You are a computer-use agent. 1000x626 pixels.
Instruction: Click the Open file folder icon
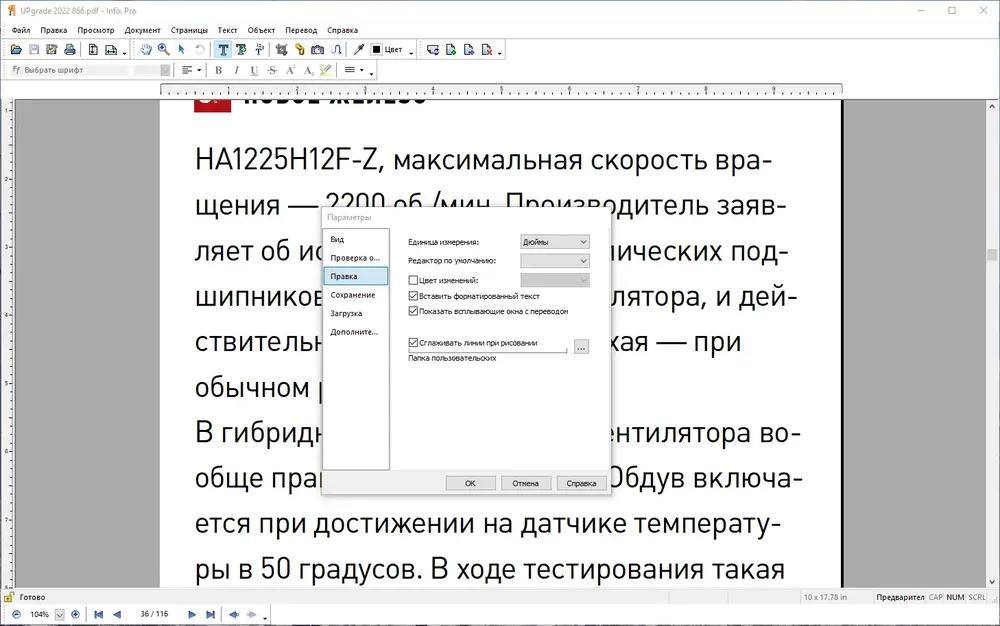coord(17,50)
